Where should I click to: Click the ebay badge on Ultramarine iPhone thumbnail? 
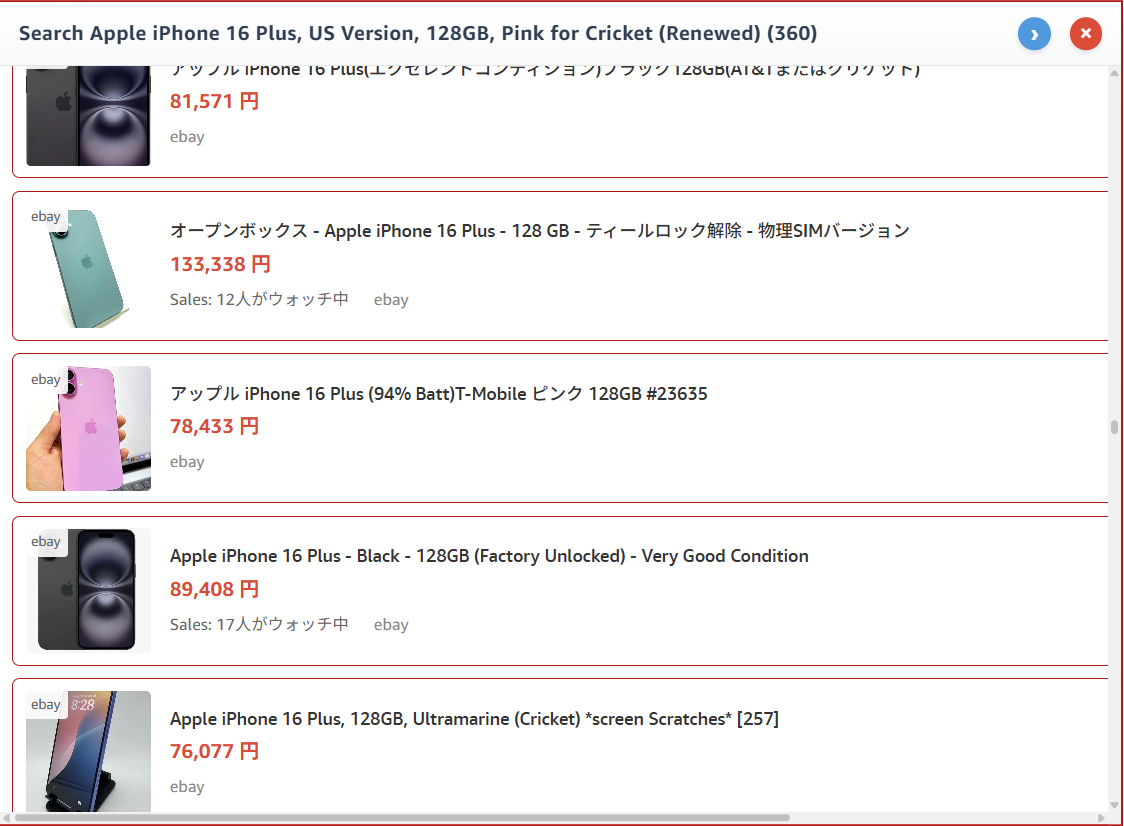coord(46,704)
